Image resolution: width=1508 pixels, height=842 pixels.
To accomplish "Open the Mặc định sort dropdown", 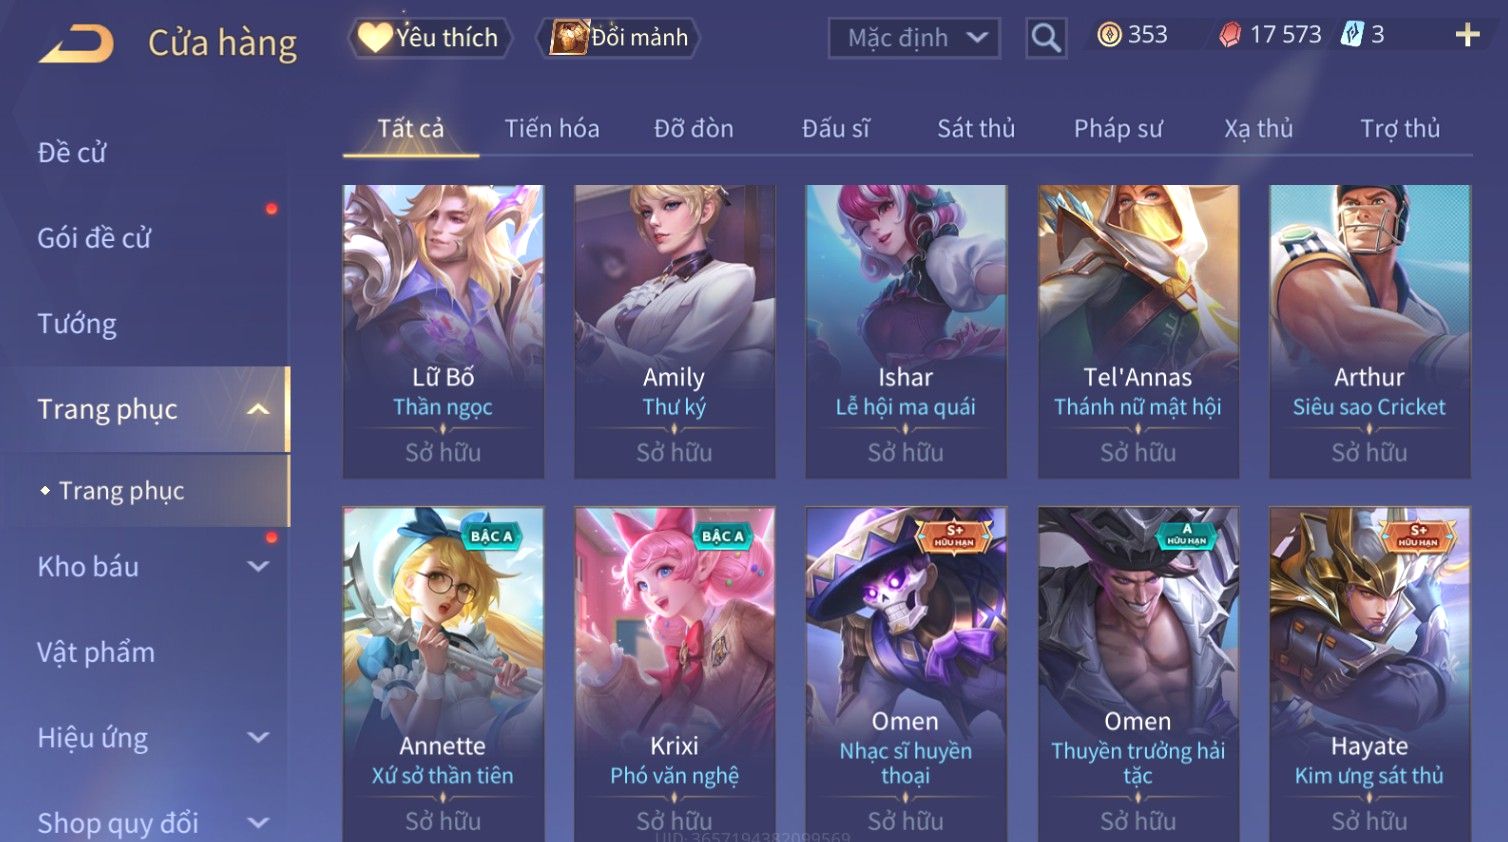I will [x=914, y=38].
